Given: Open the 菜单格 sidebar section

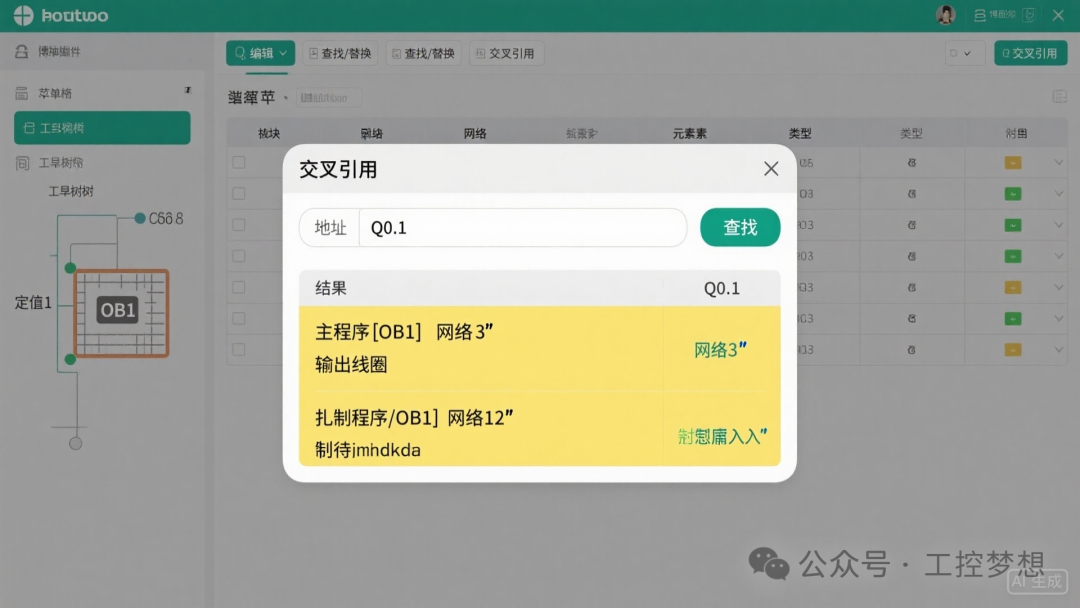Looking at the screenshot, I should (55, 93).
